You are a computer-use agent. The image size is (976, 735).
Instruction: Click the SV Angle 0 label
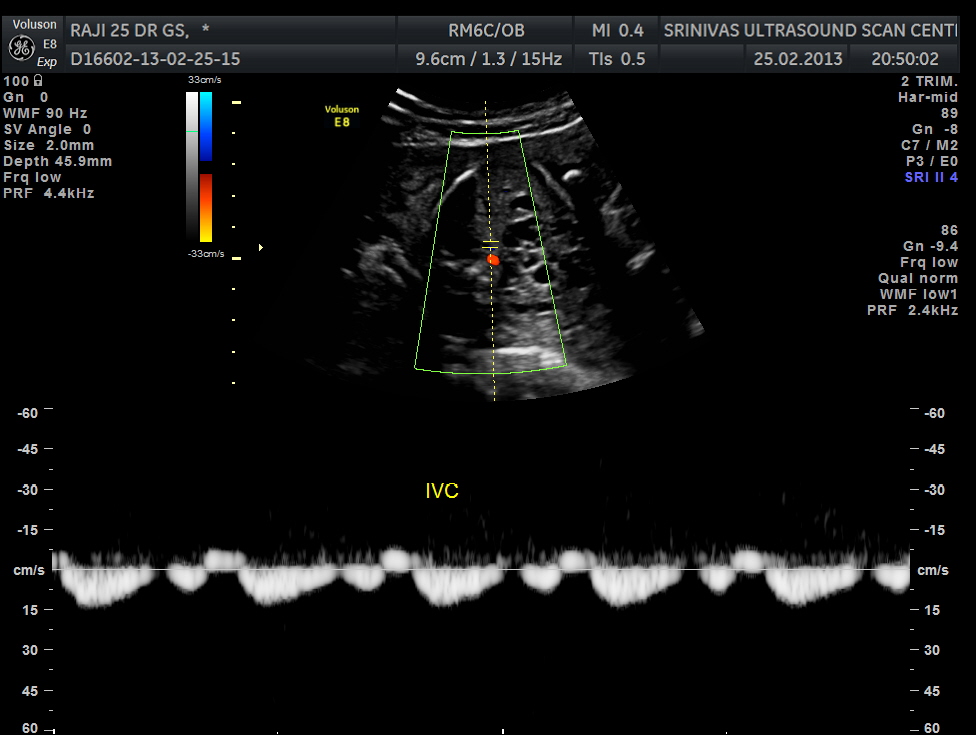(47, 129)
